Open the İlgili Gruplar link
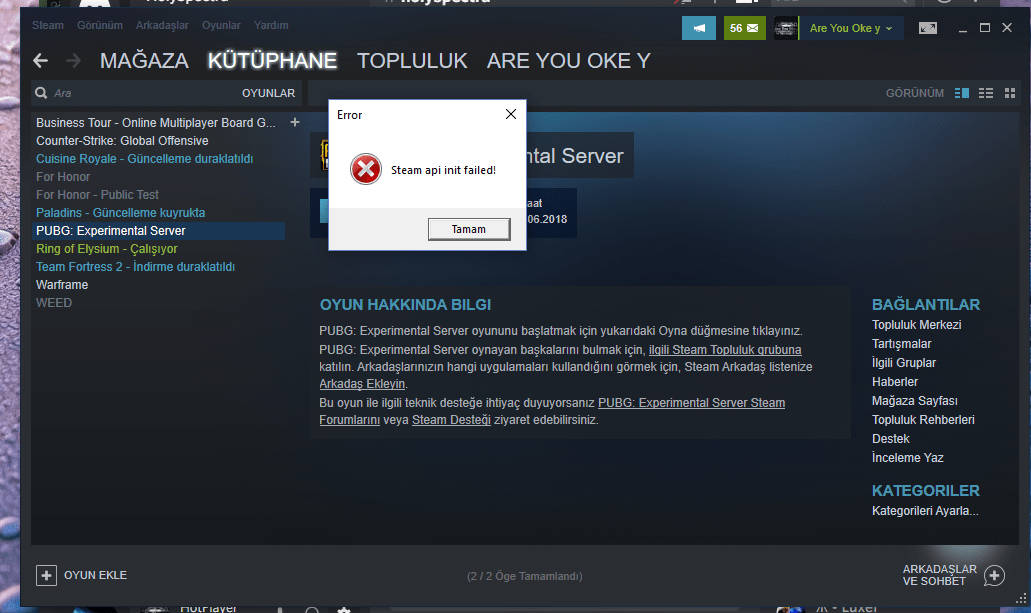This screenshot has height=613, width=1031. pyautogui.click(x=903, y=363)
